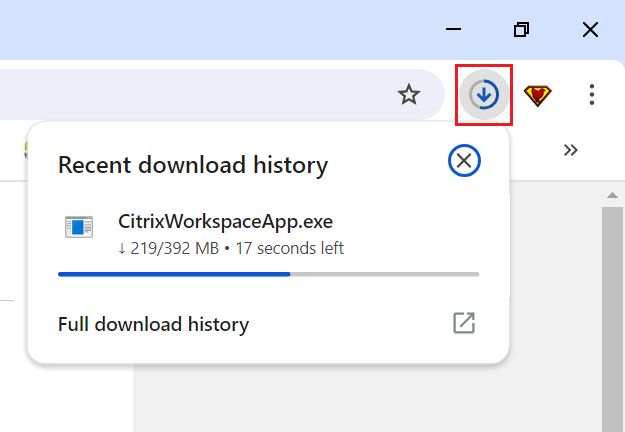Click the Chrome downloads toolbar icon
This screenshot has height=432, width=625.
coord(484,95)
